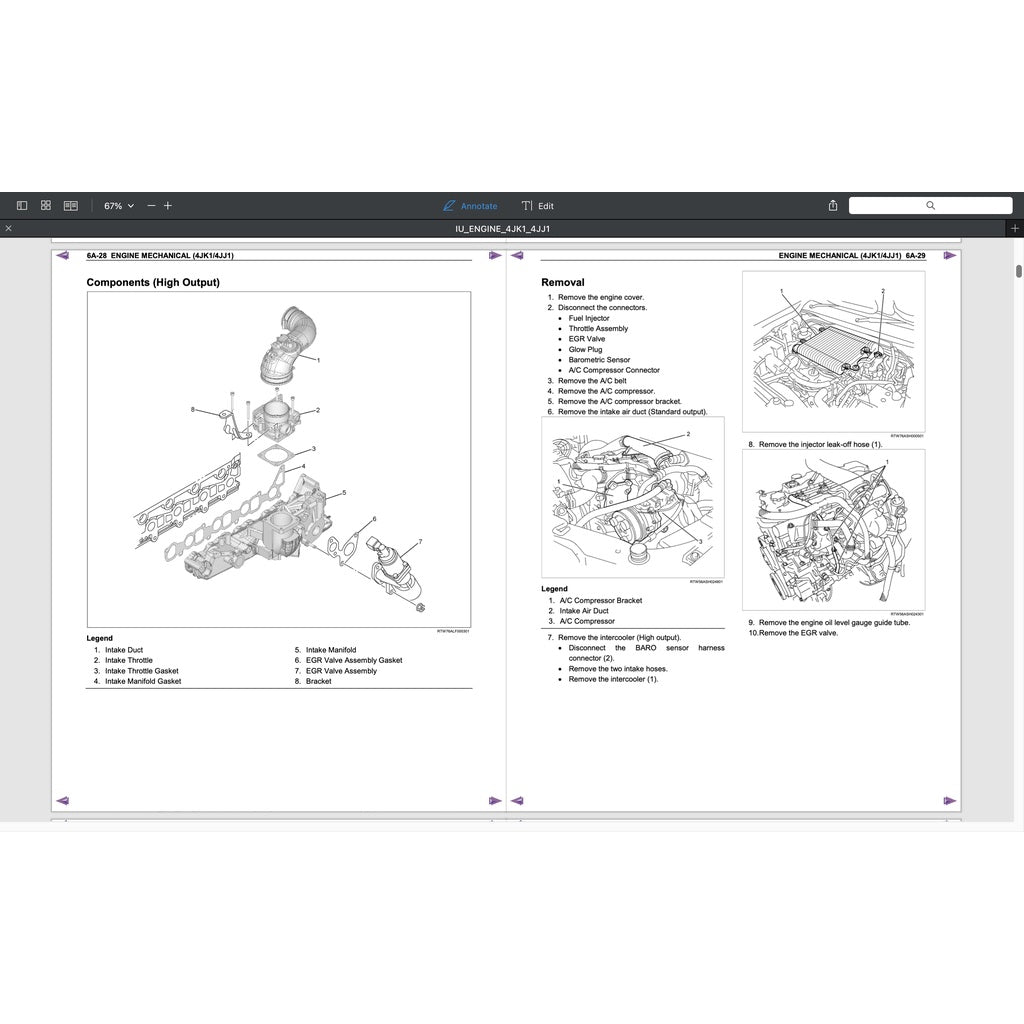Open the page thumbnails grid view
1024x1024 pixels.
pyautogui.click(x=45, y=204)
